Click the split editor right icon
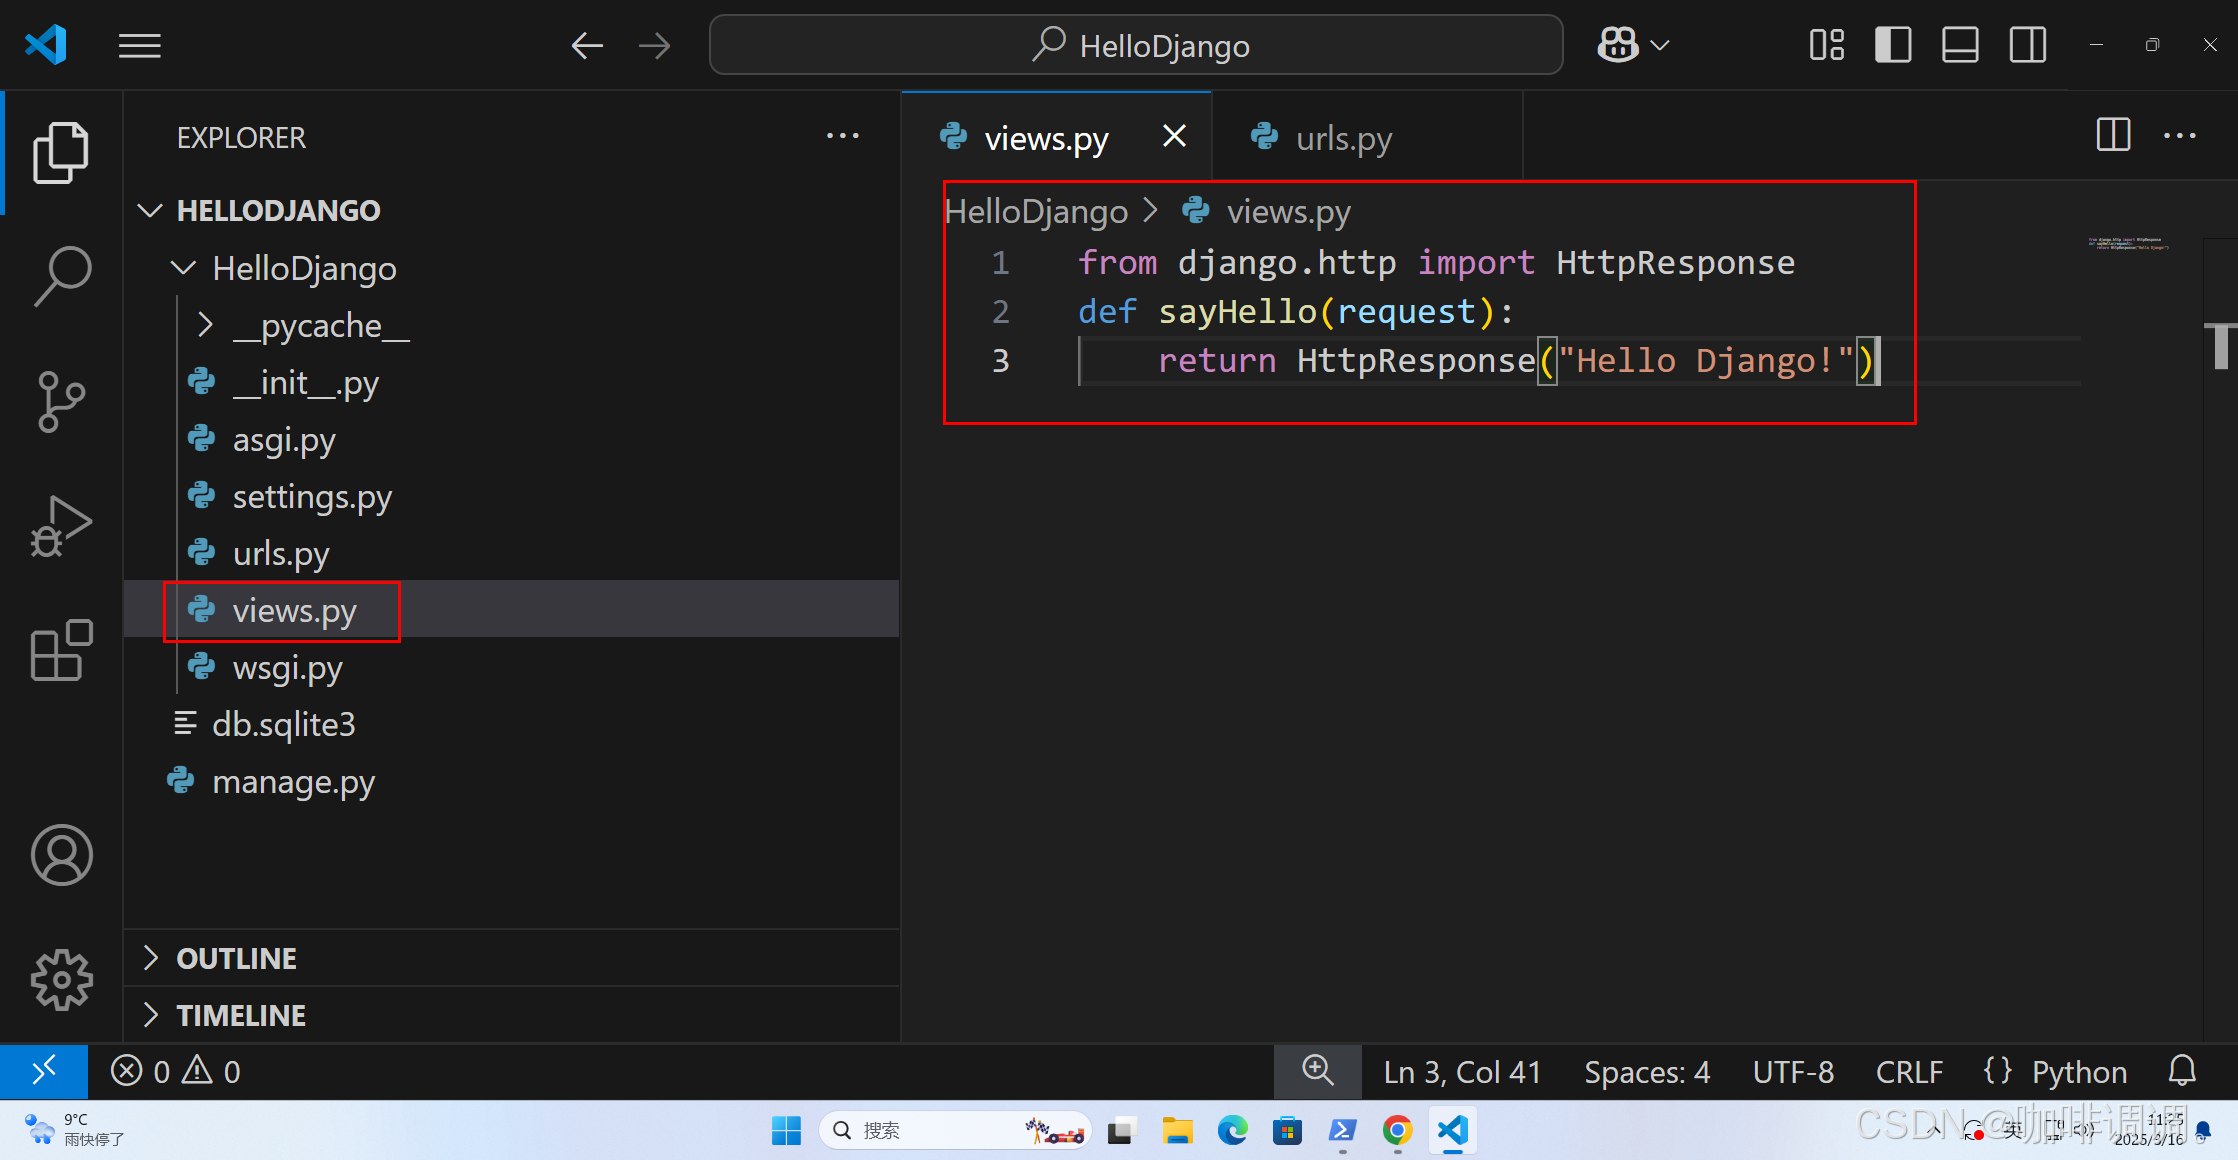The height and width of the screenshot is (1160, 2238). point(2113,135)
